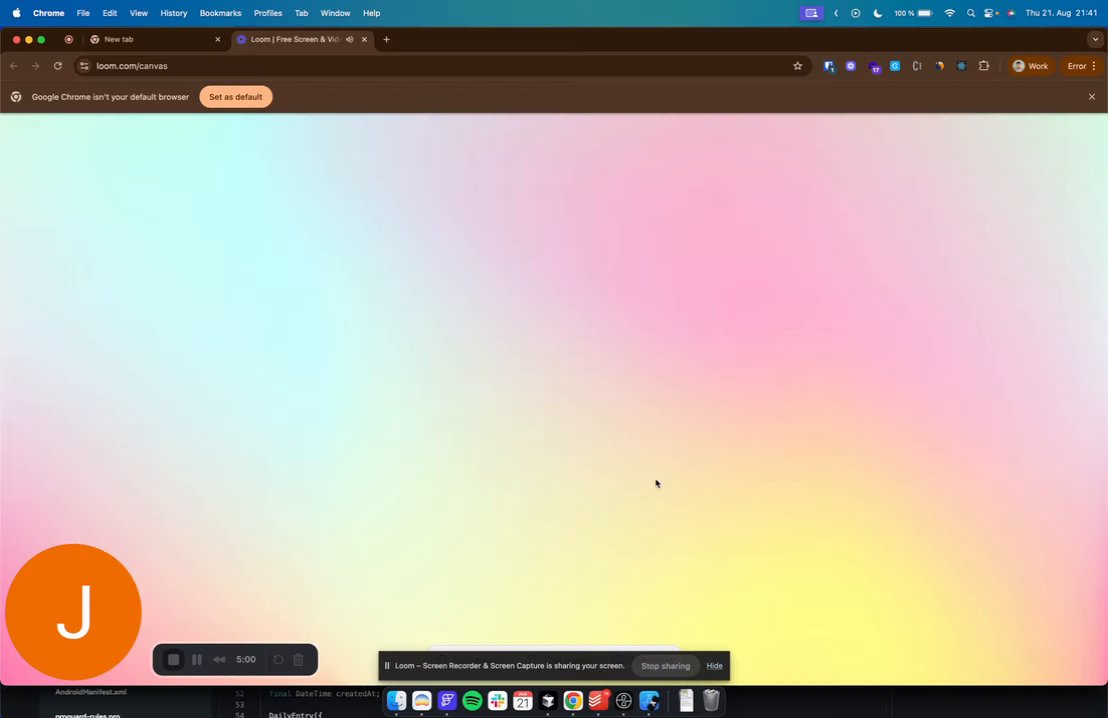Delete the recording with the trash icon
This screenshot has width=1108, height=718.
[298, 659]
